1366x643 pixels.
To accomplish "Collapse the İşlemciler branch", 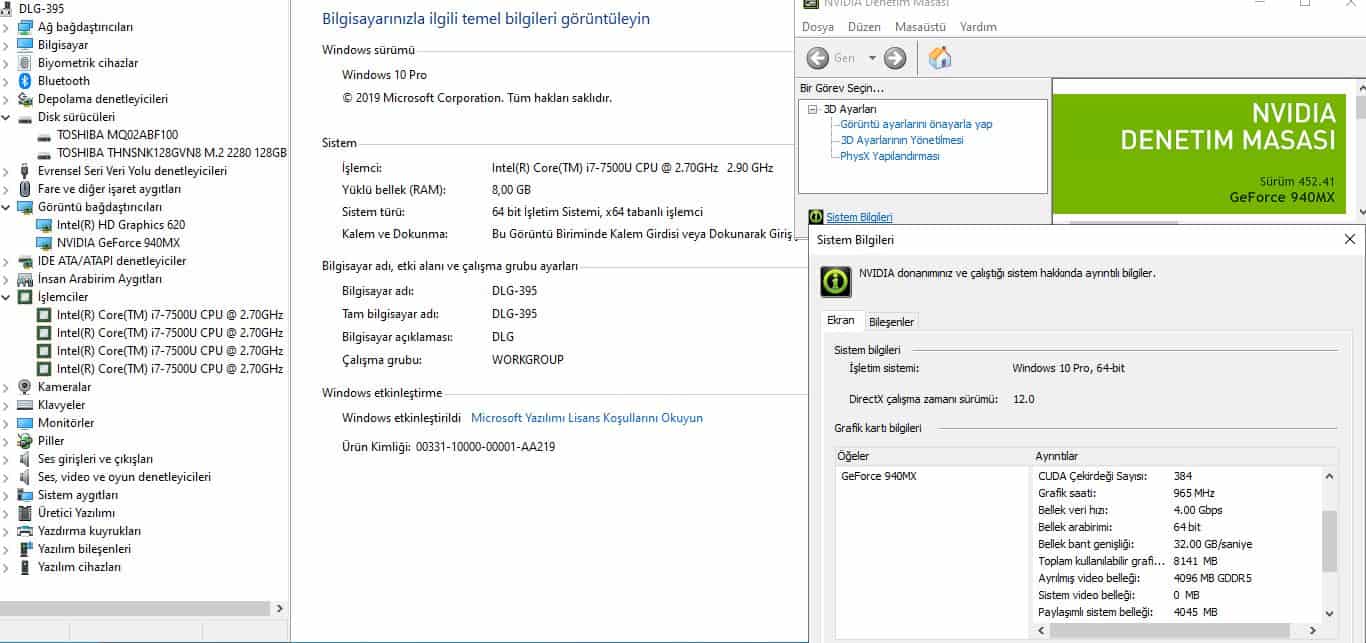I will [7, 297].
